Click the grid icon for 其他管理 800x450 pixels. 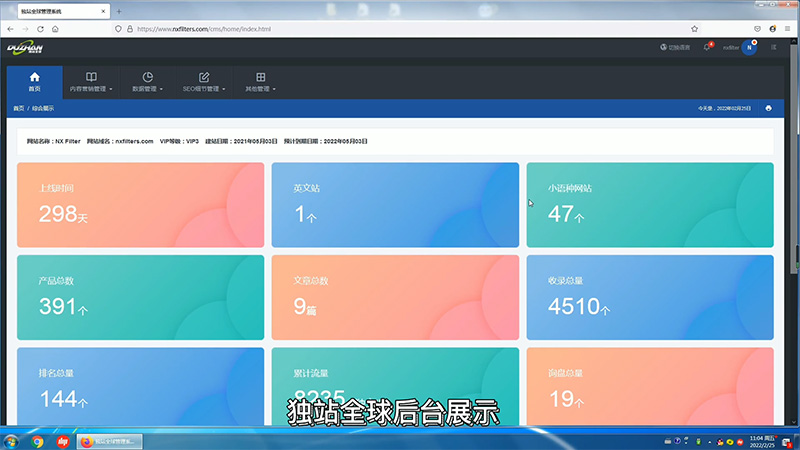pyautogui.click(x=261, y=77)
